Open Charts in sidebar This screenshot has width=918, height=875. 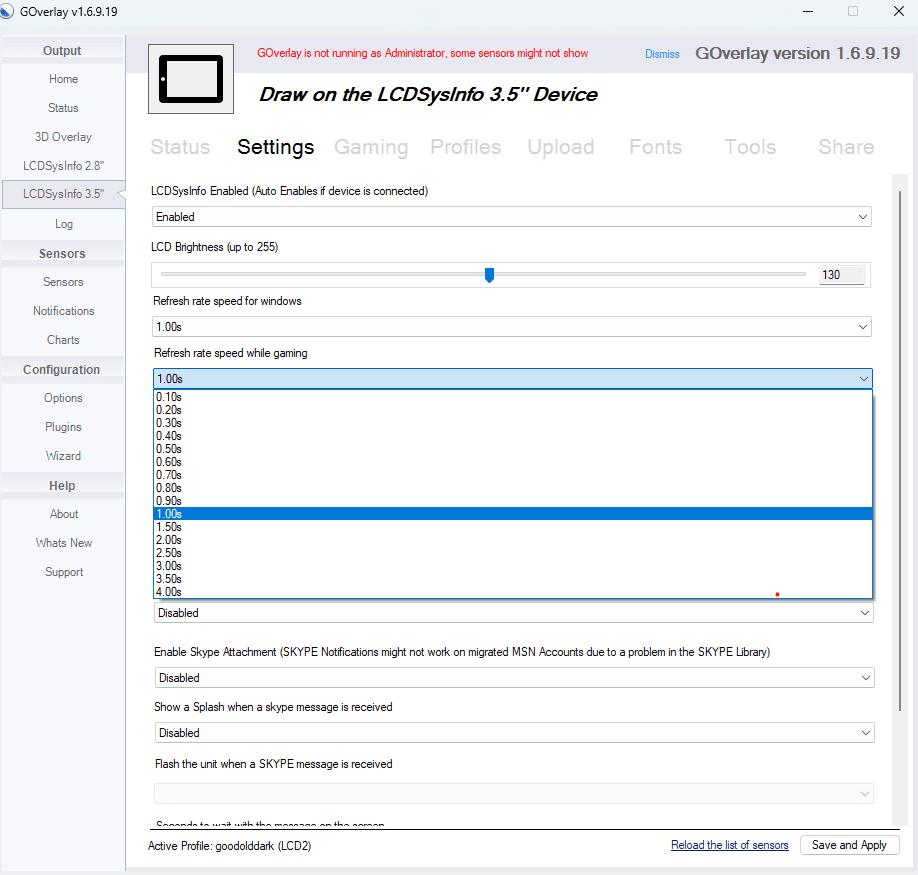pyautogui.click(x=63, y=340)
